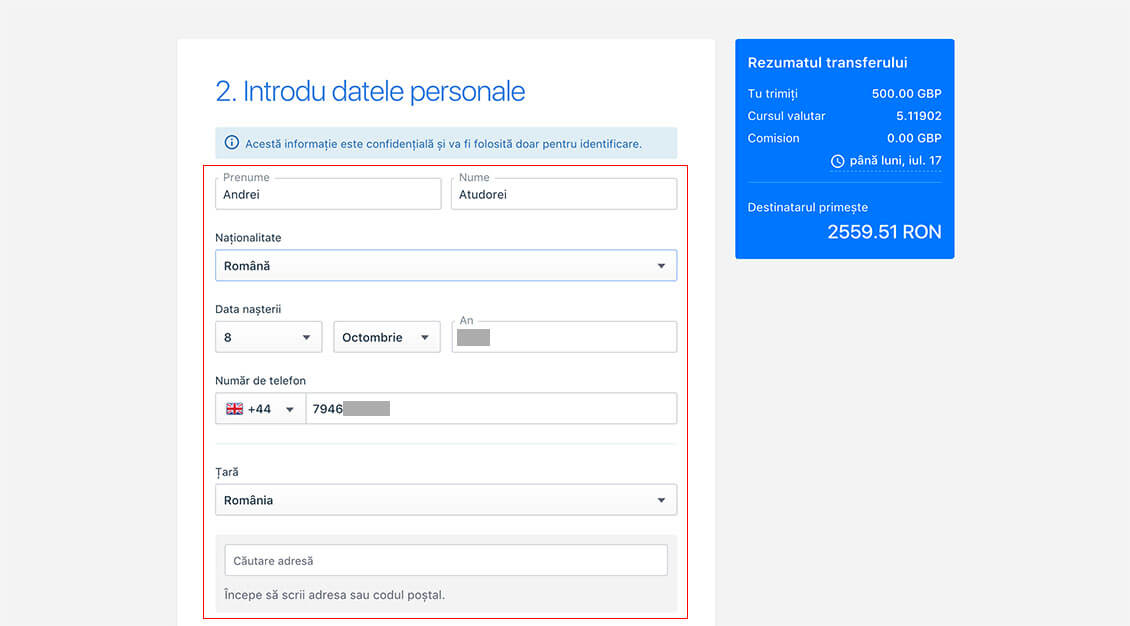This screenshot has width=1130, height=626.
Task: Click the phone number field starting 7946
Action: tap(491, 408)
